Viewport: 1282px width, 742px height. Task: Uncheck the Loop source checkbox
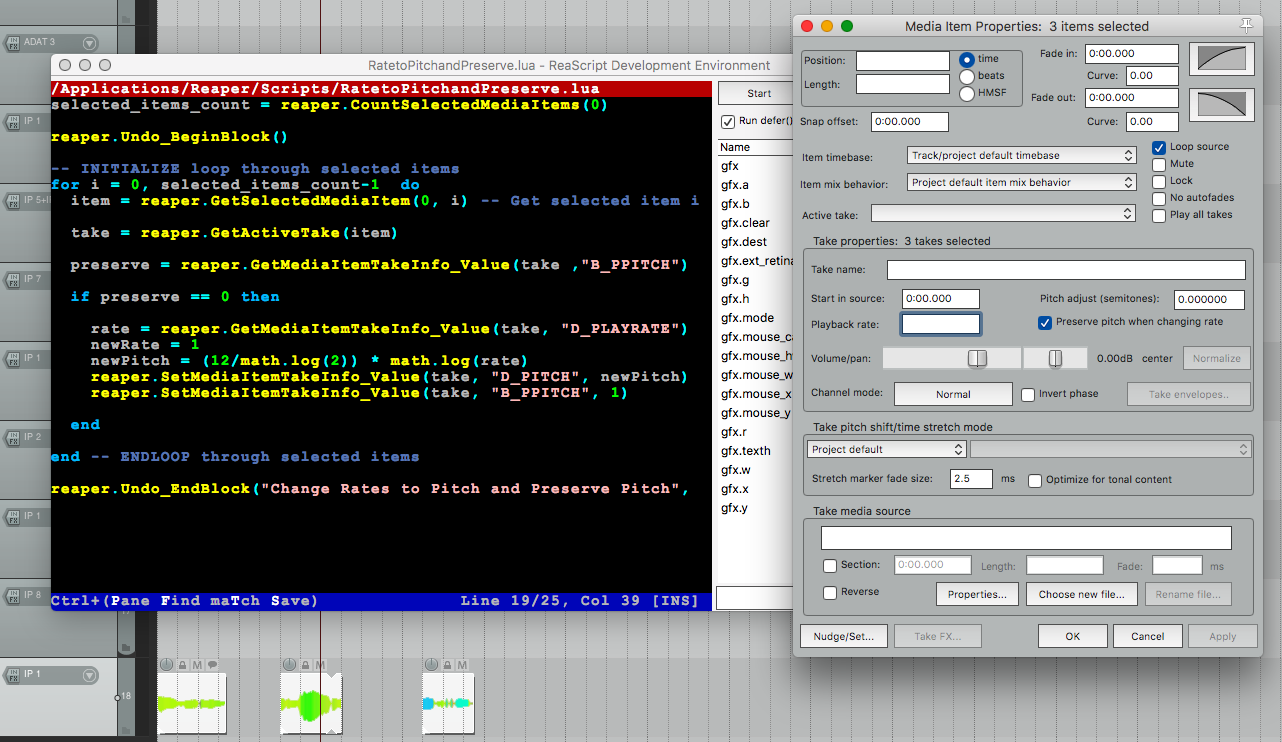pos(1159,147)
